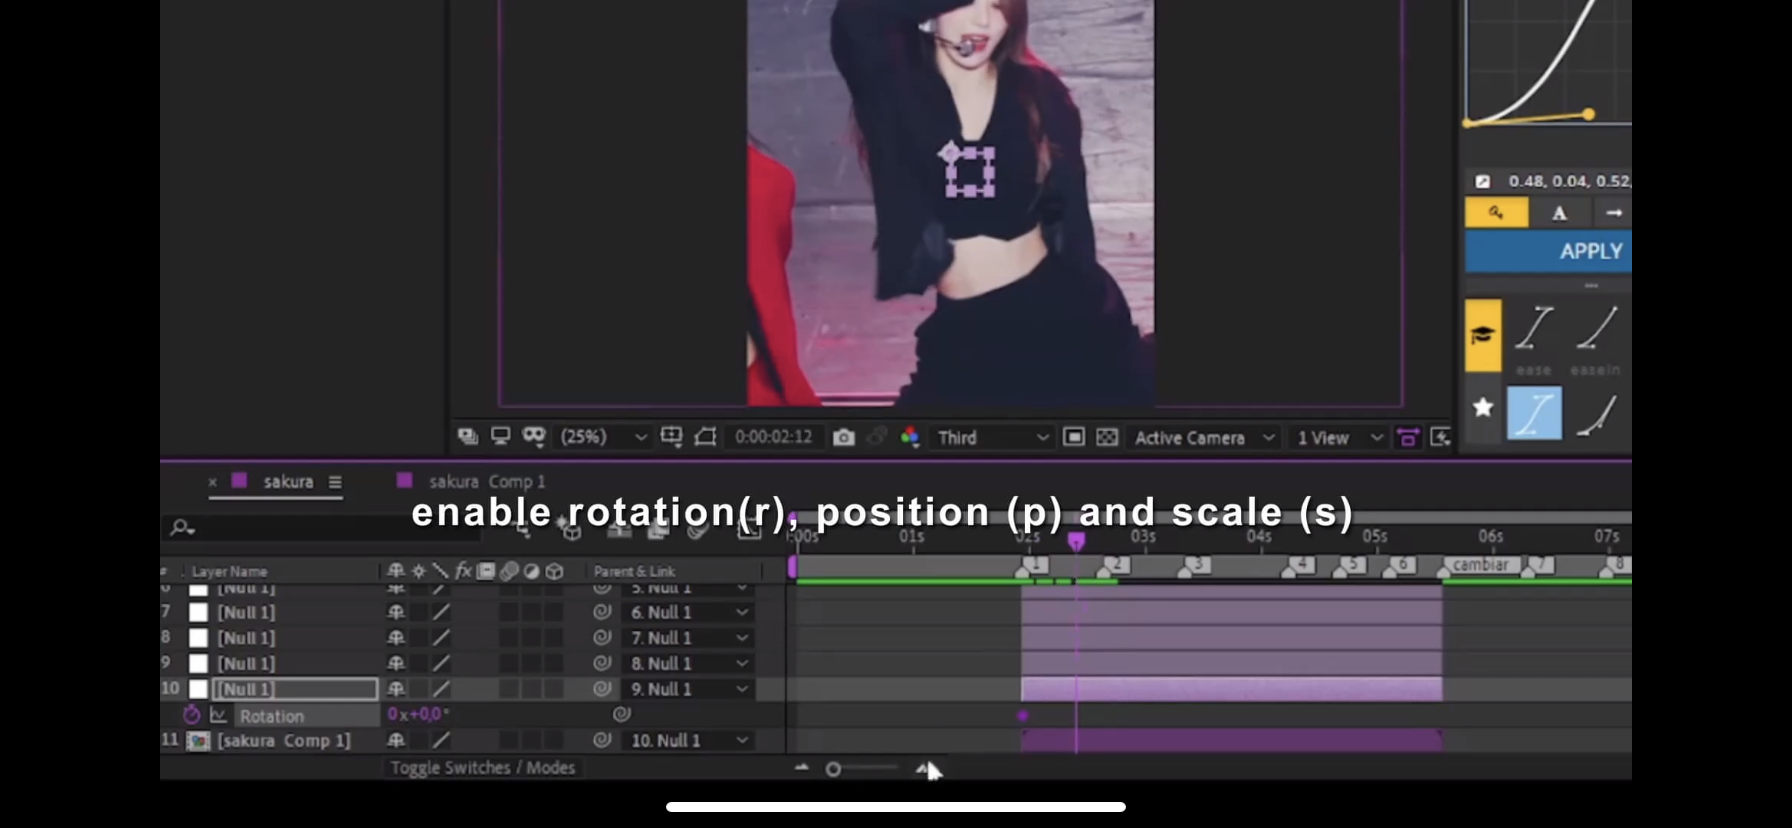Click the timeline zoom slider handle
Screen dimensions: 1792x828
[x=833, y=769]
